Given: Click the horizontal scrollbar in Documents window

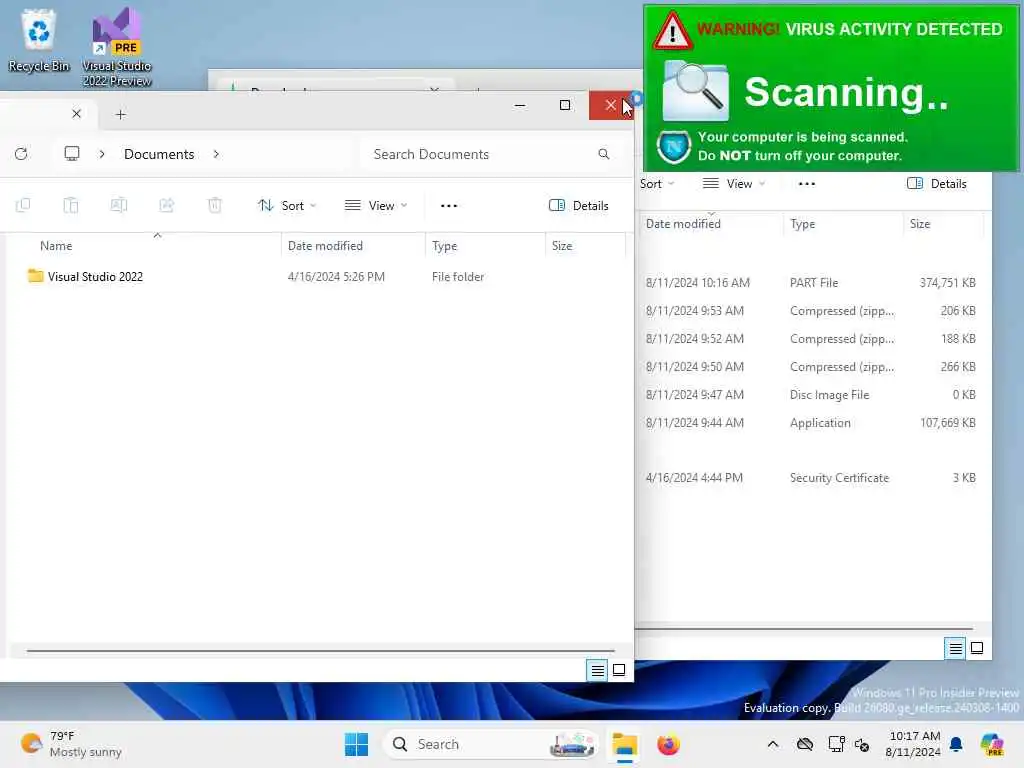Looking at the screenshot, I should [x=321, y=650].
